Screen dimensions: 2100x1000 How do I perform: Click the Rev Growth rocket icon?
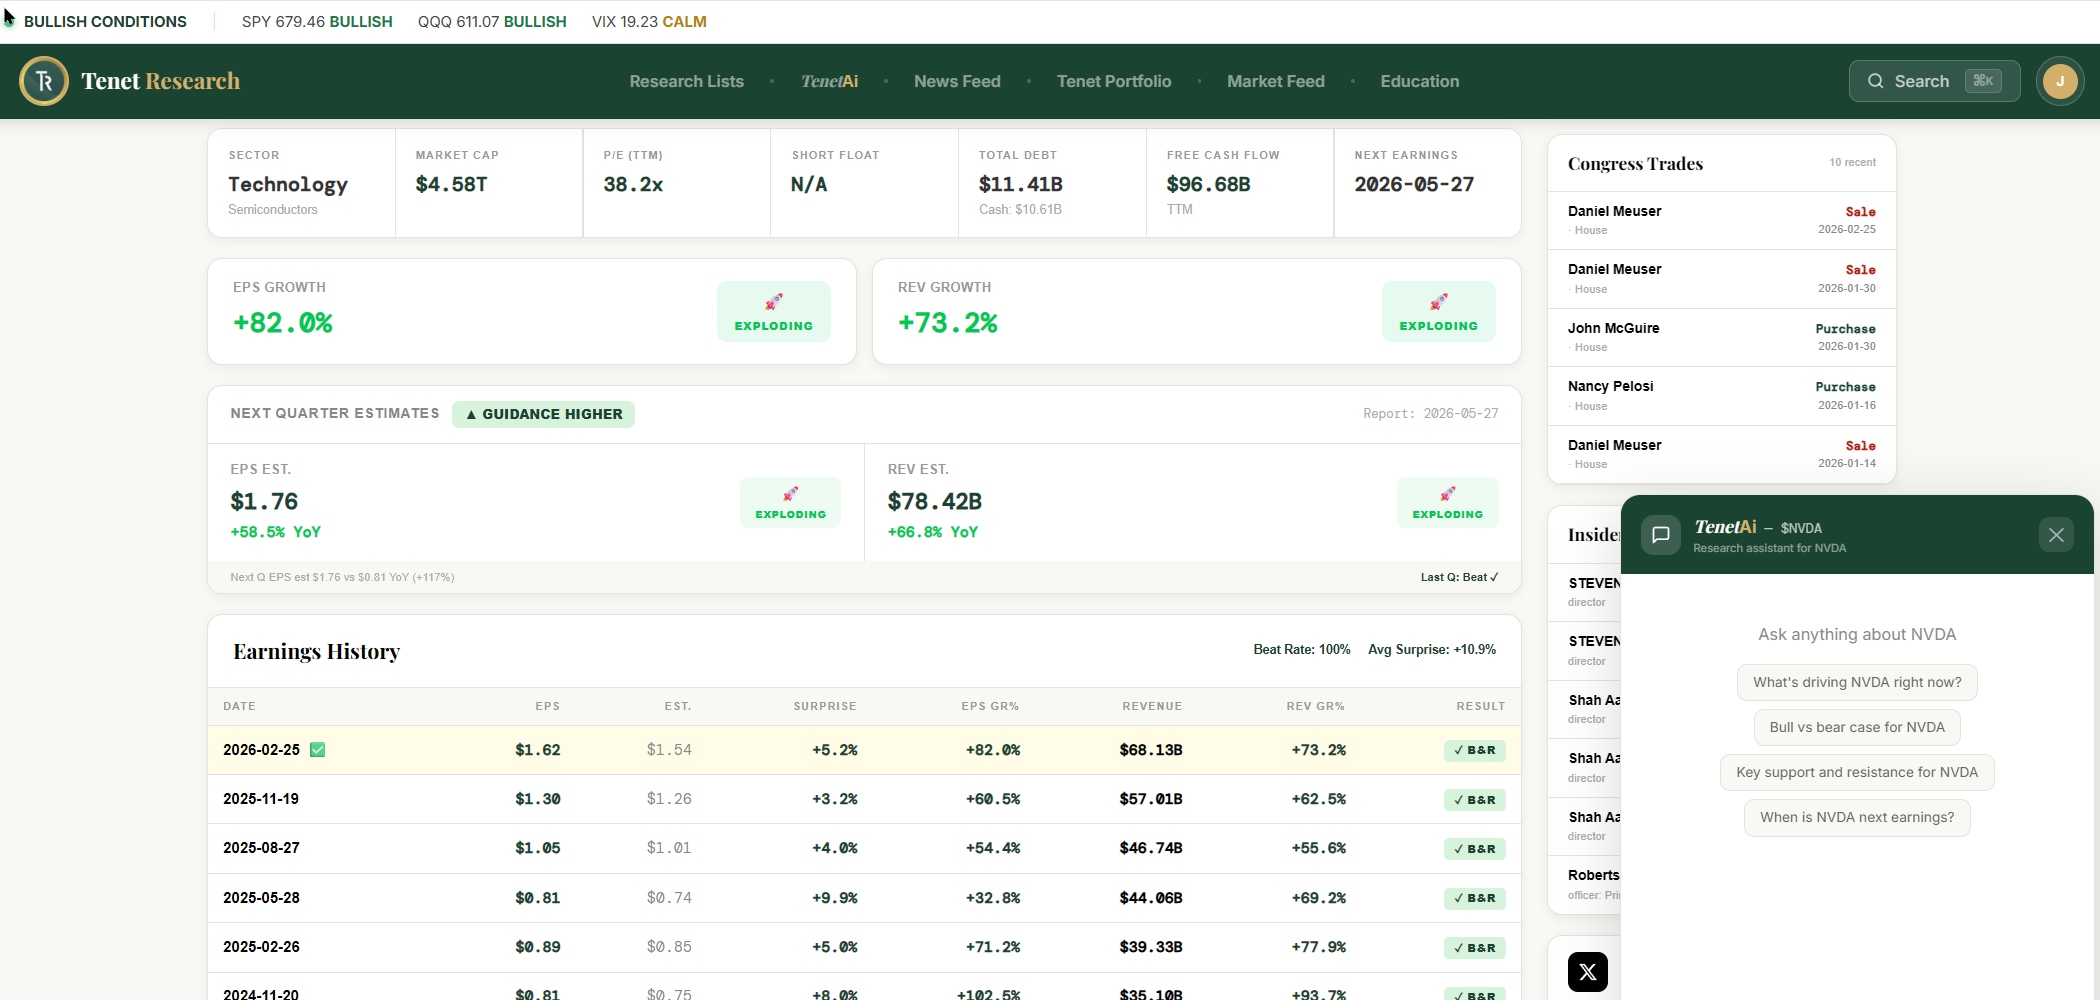click(x=1439, y=301)
